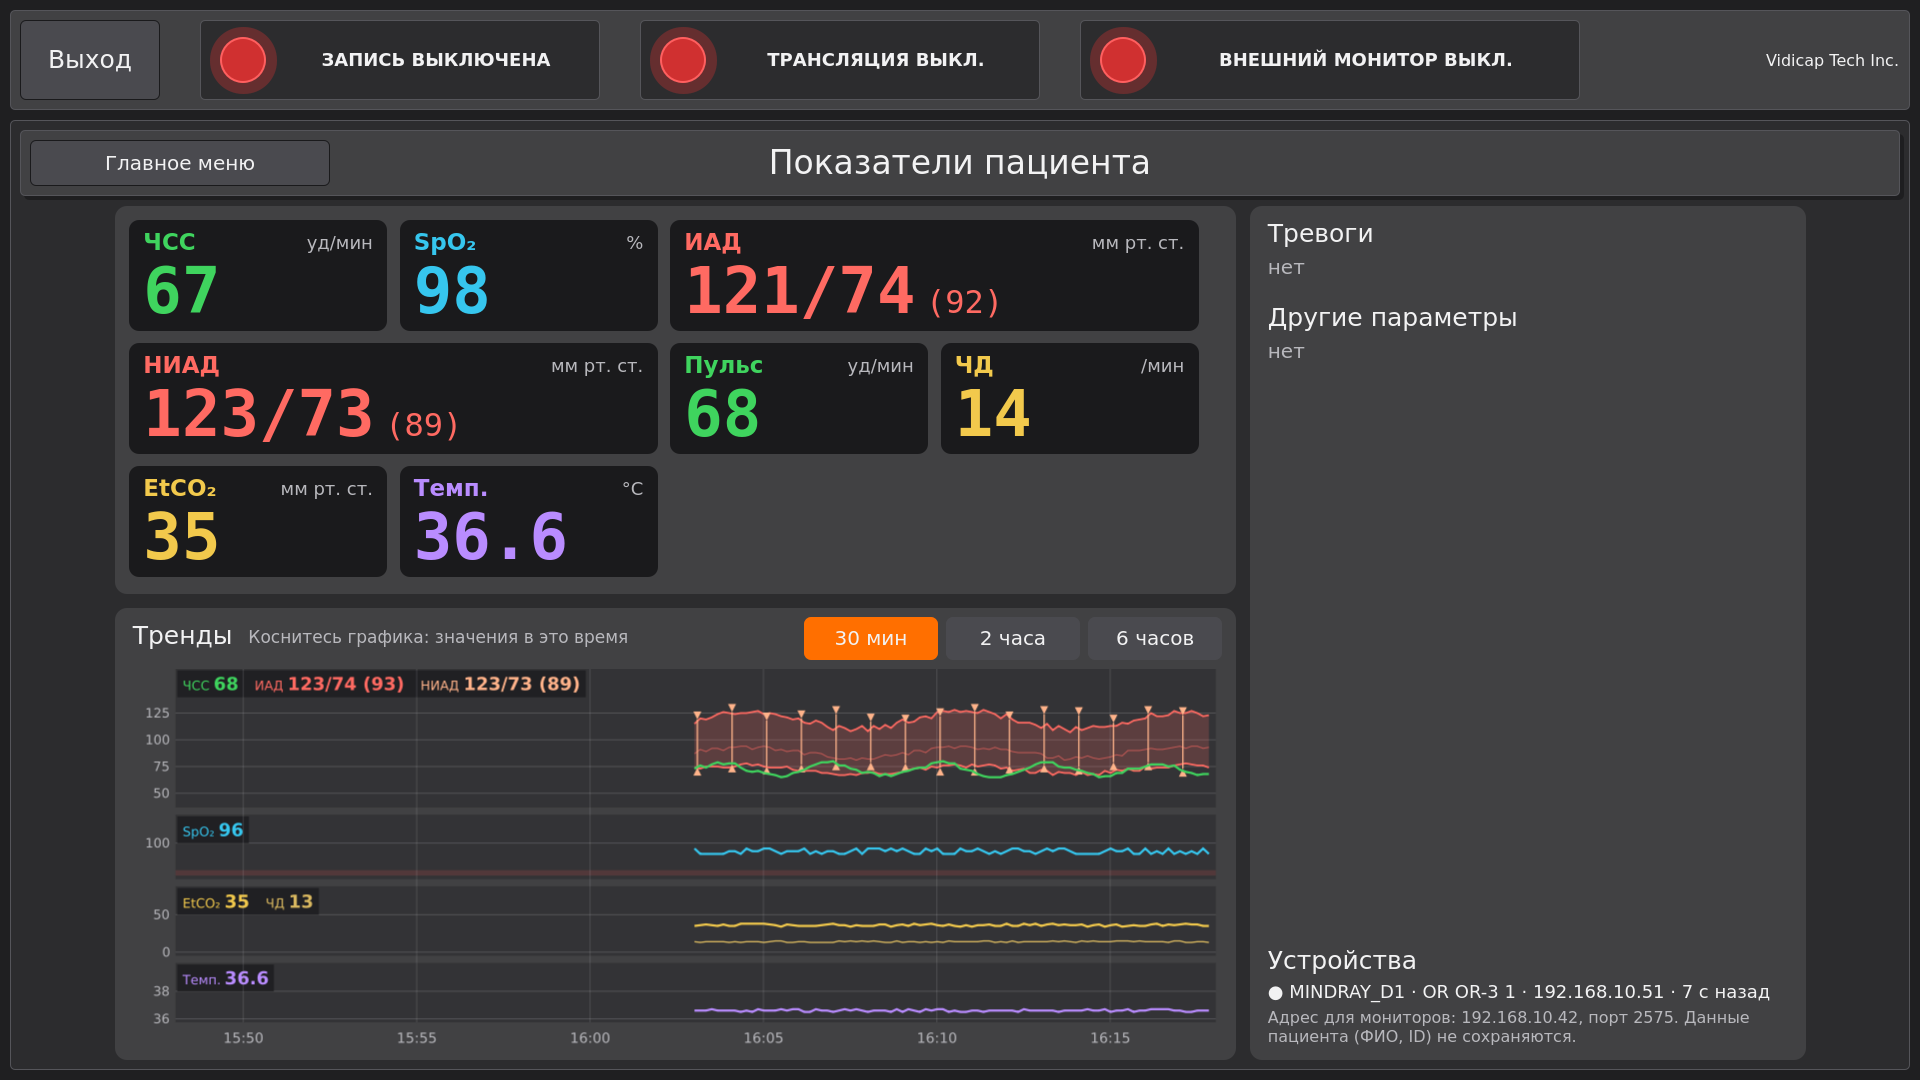The height and width of the screenshot is (1080, 1920).
Task: Select the 30 мин trend range
Action: click(871, 638)
